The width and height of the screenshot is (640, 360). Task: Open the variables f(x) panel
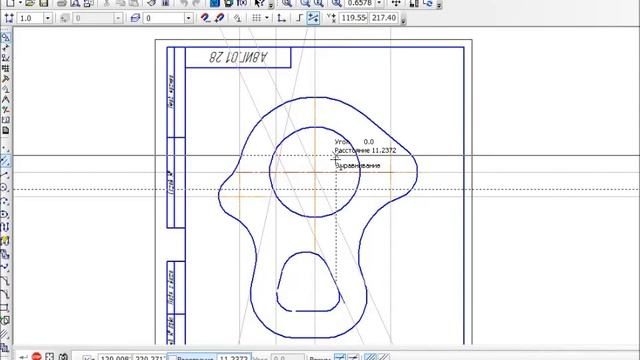tap(242, 3)
